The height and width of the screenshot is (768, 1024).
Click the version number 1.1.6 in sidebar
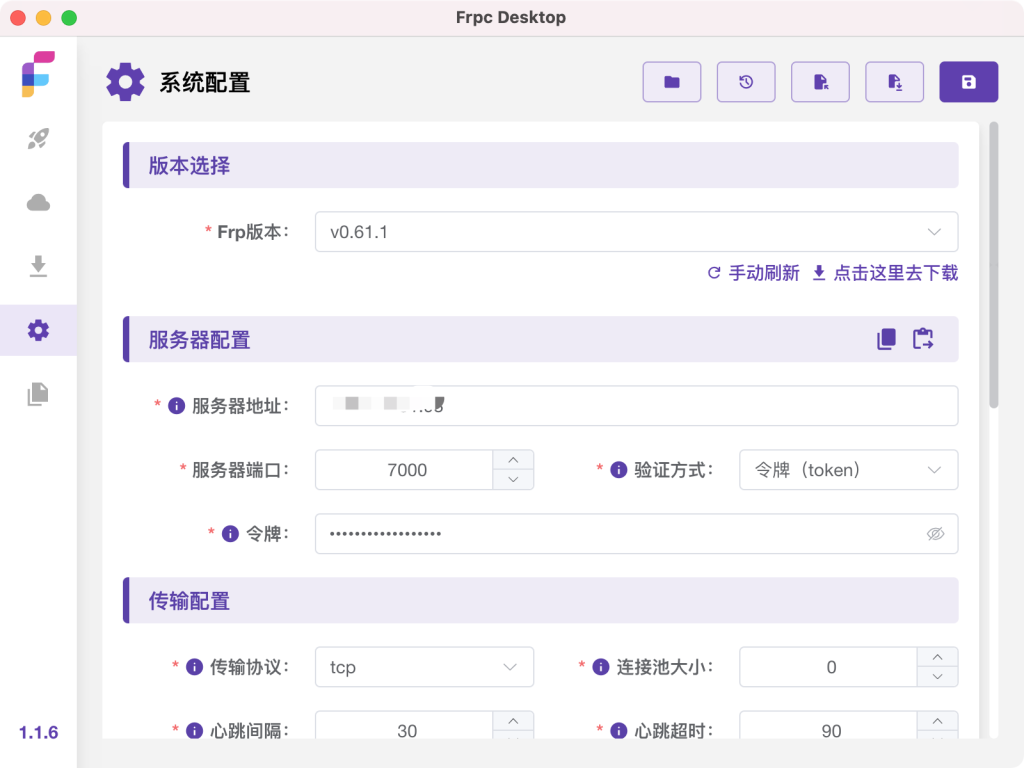point(39,732)
